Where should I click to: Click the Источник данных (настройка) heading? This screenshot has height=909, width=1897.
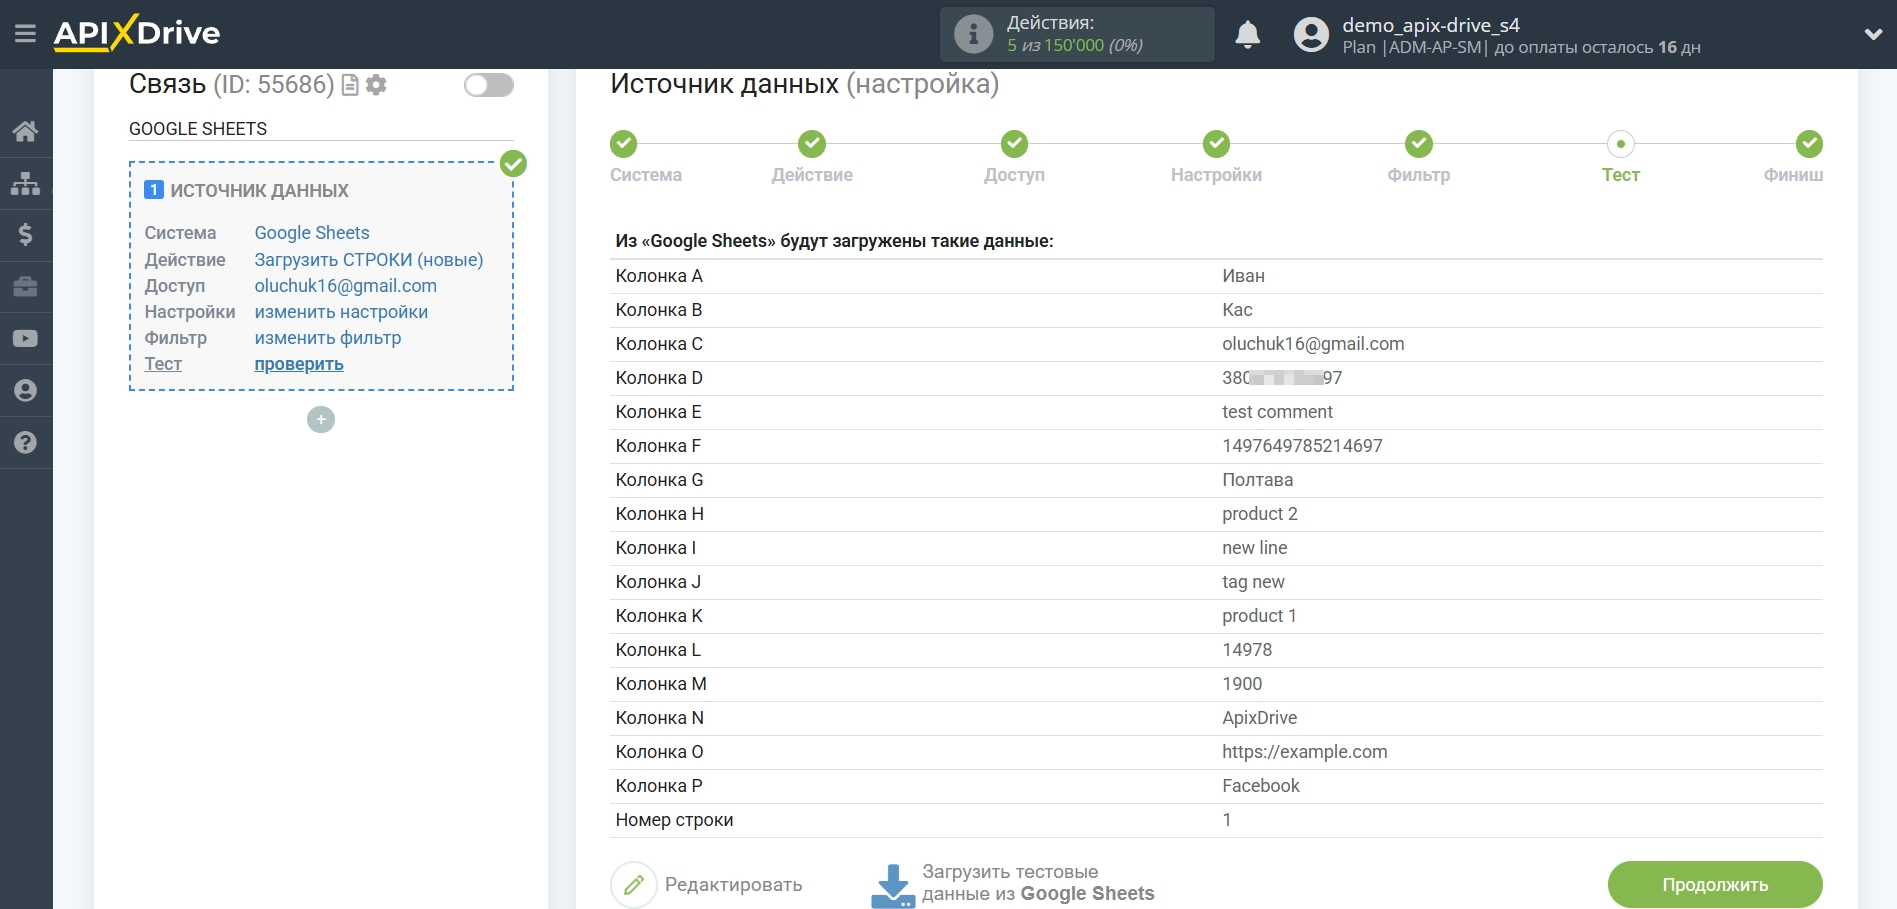tap(805, 84)
